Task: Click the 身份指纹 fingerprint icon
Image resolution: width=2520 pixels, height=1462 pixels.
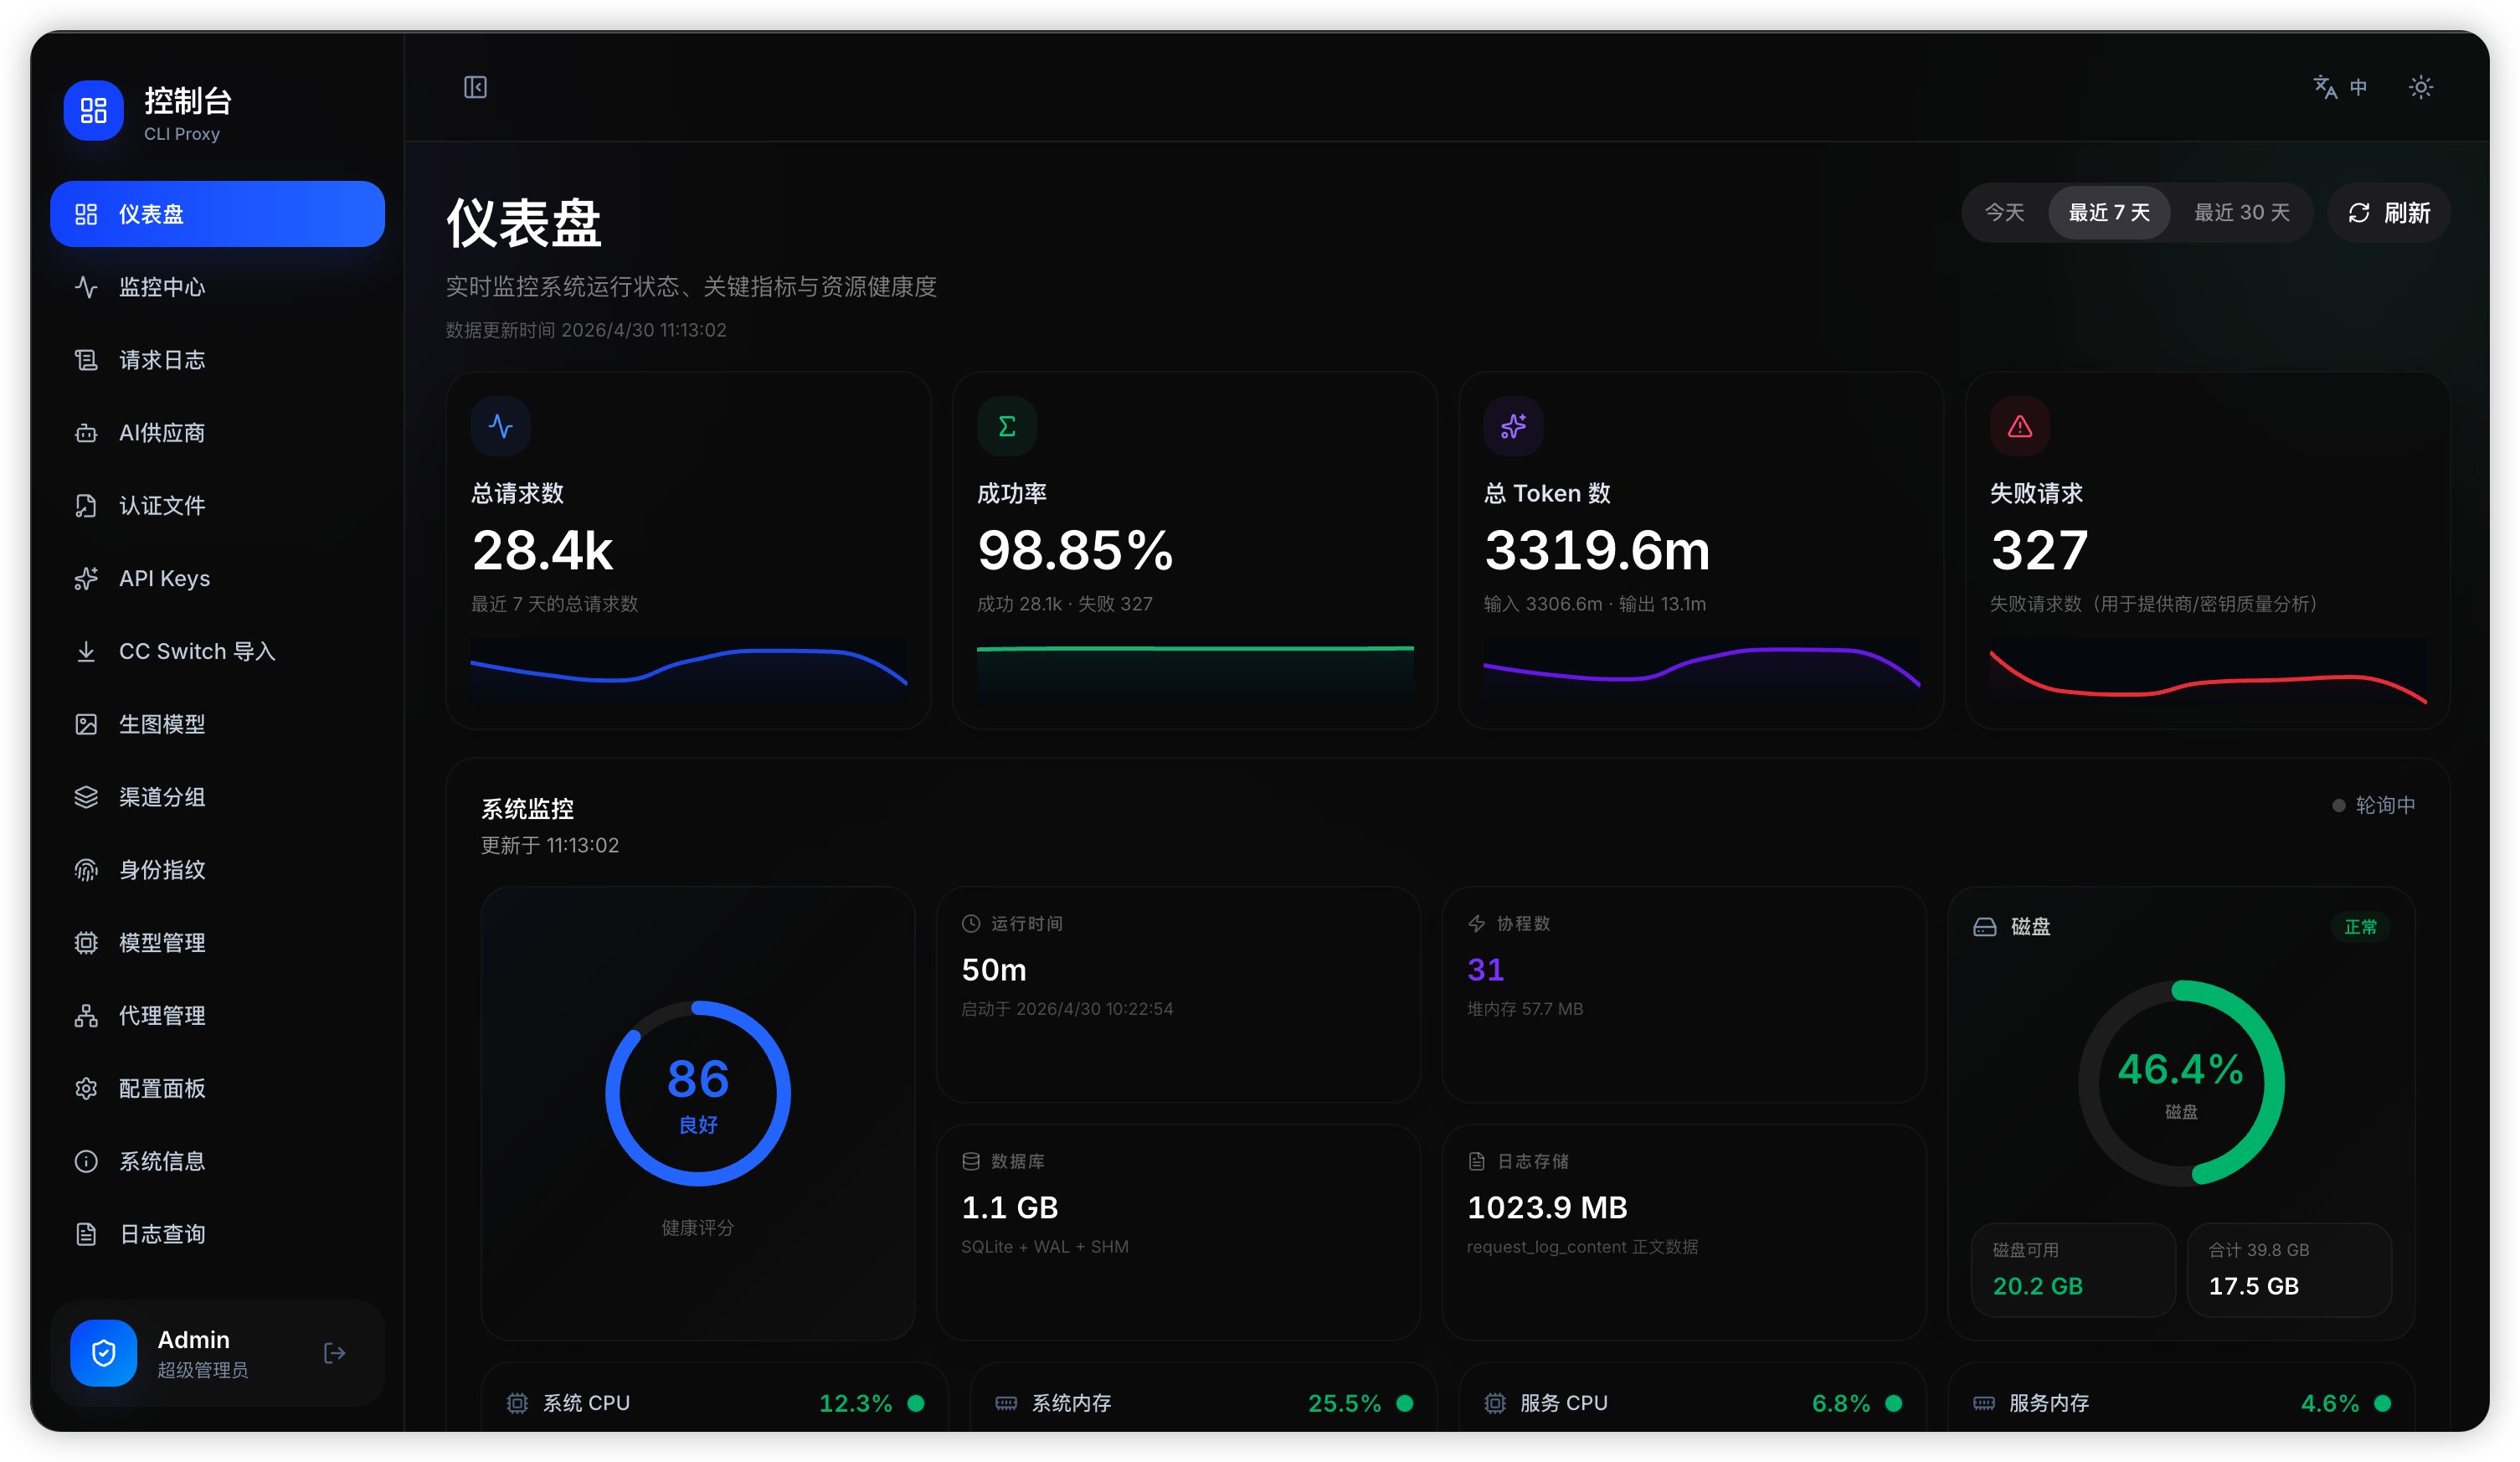Action: pyautogui.click(x=86, y=870)
